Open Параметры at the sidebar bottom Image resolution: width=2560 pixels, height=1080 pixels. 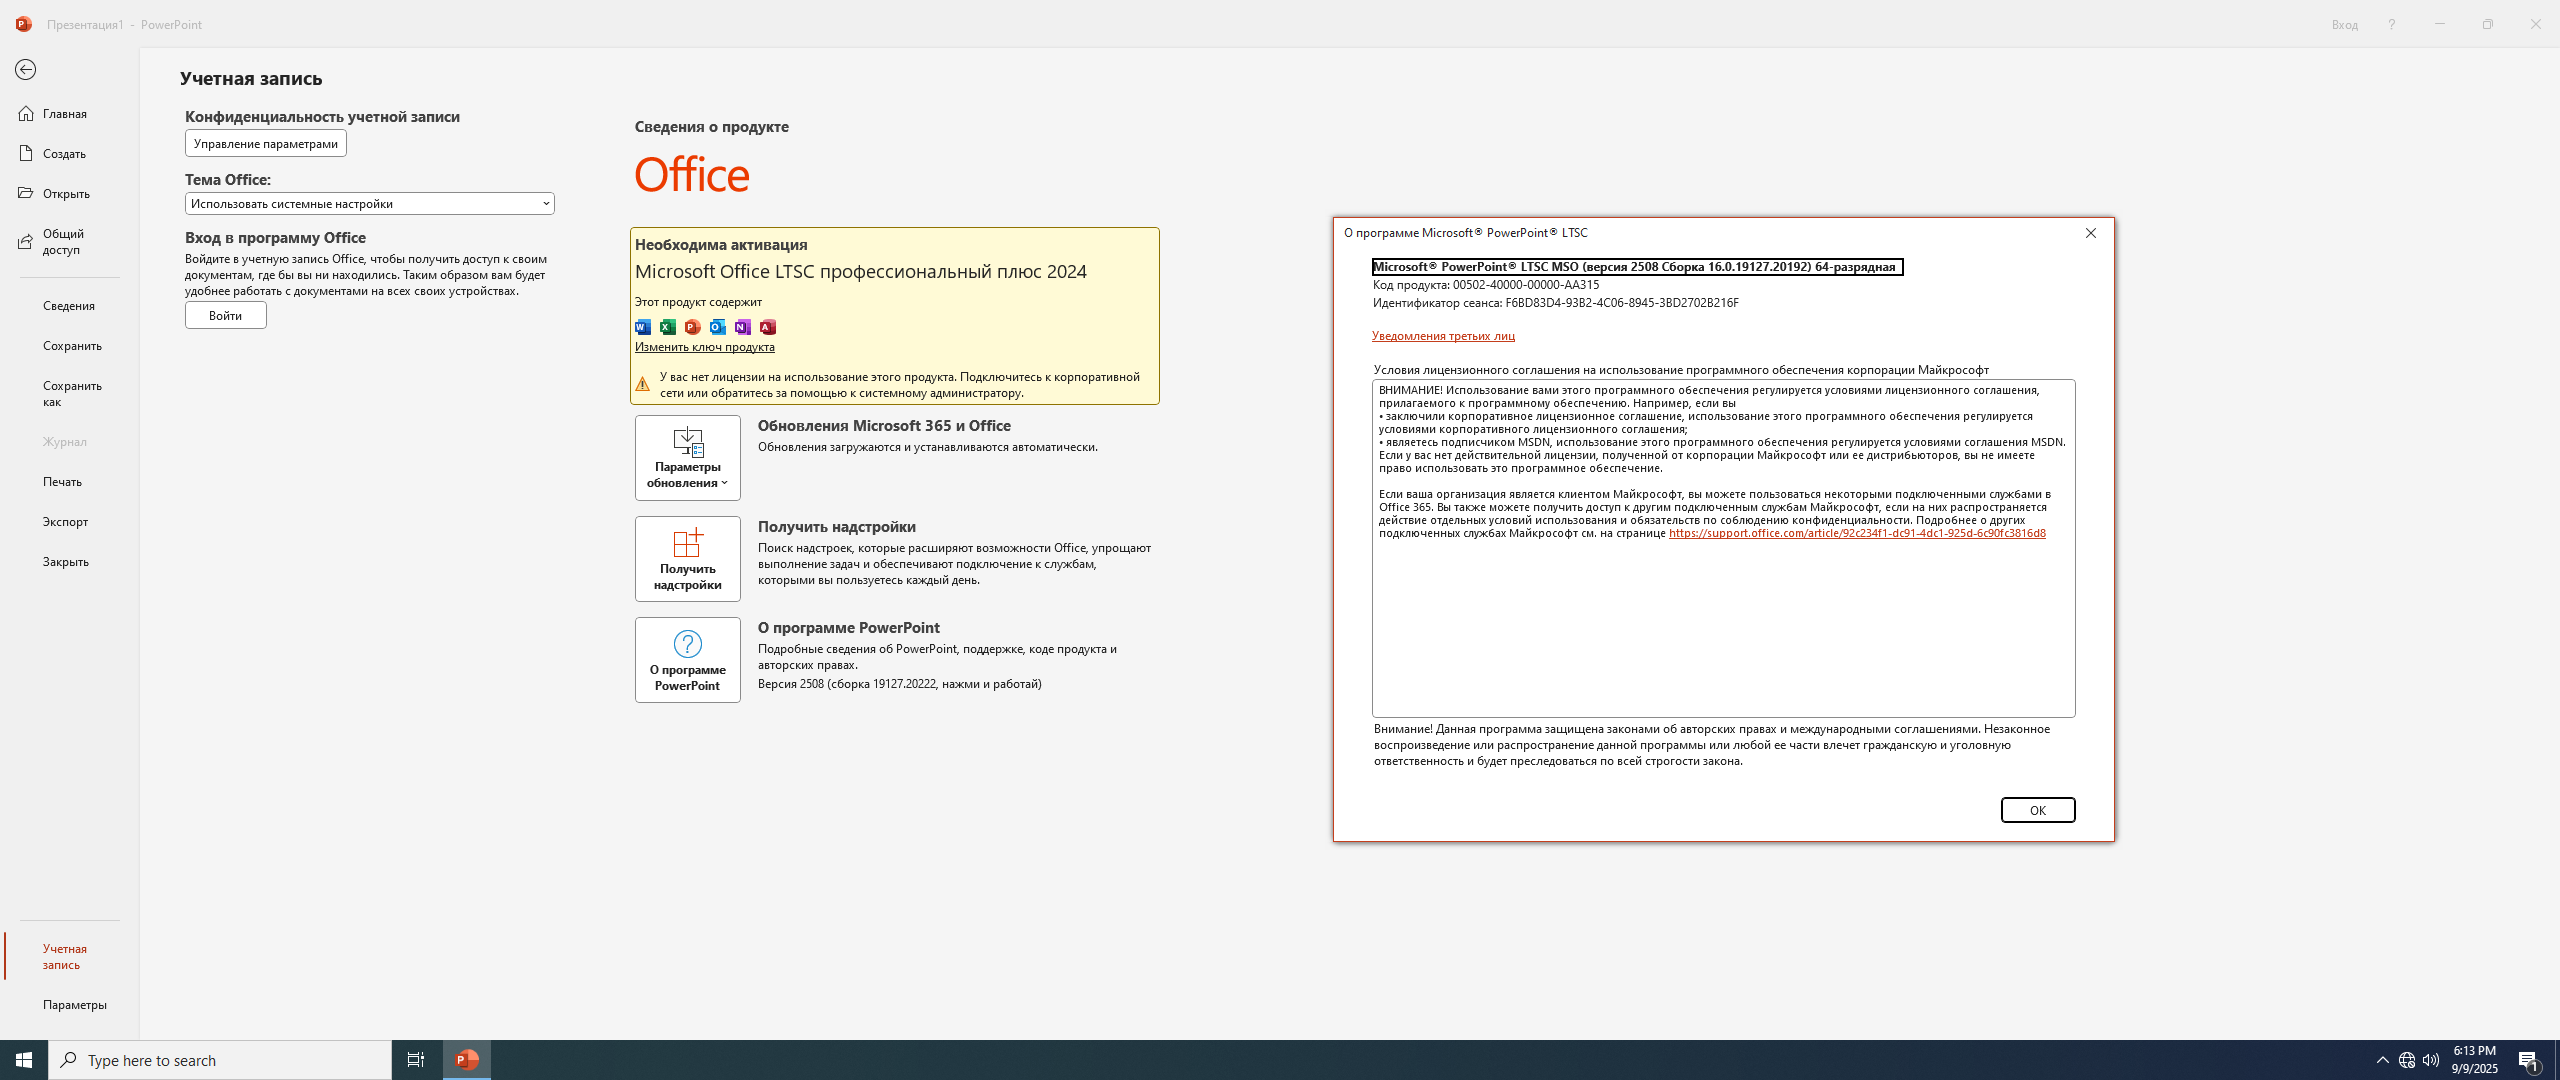pos(69,1005)
